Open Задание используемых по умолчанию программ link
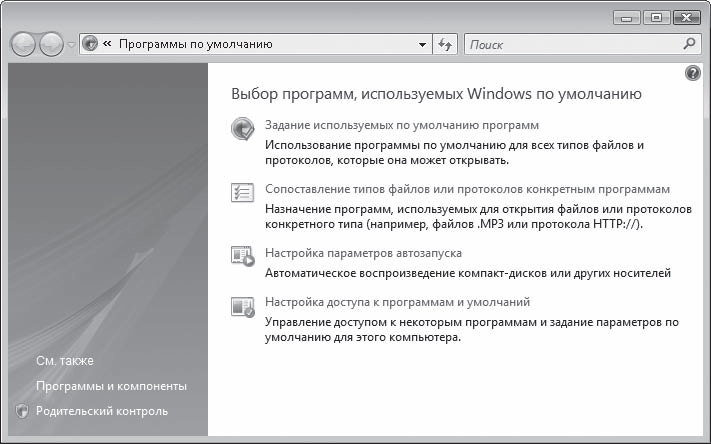Screen dimensions: 711x444 tap(402, 126)
